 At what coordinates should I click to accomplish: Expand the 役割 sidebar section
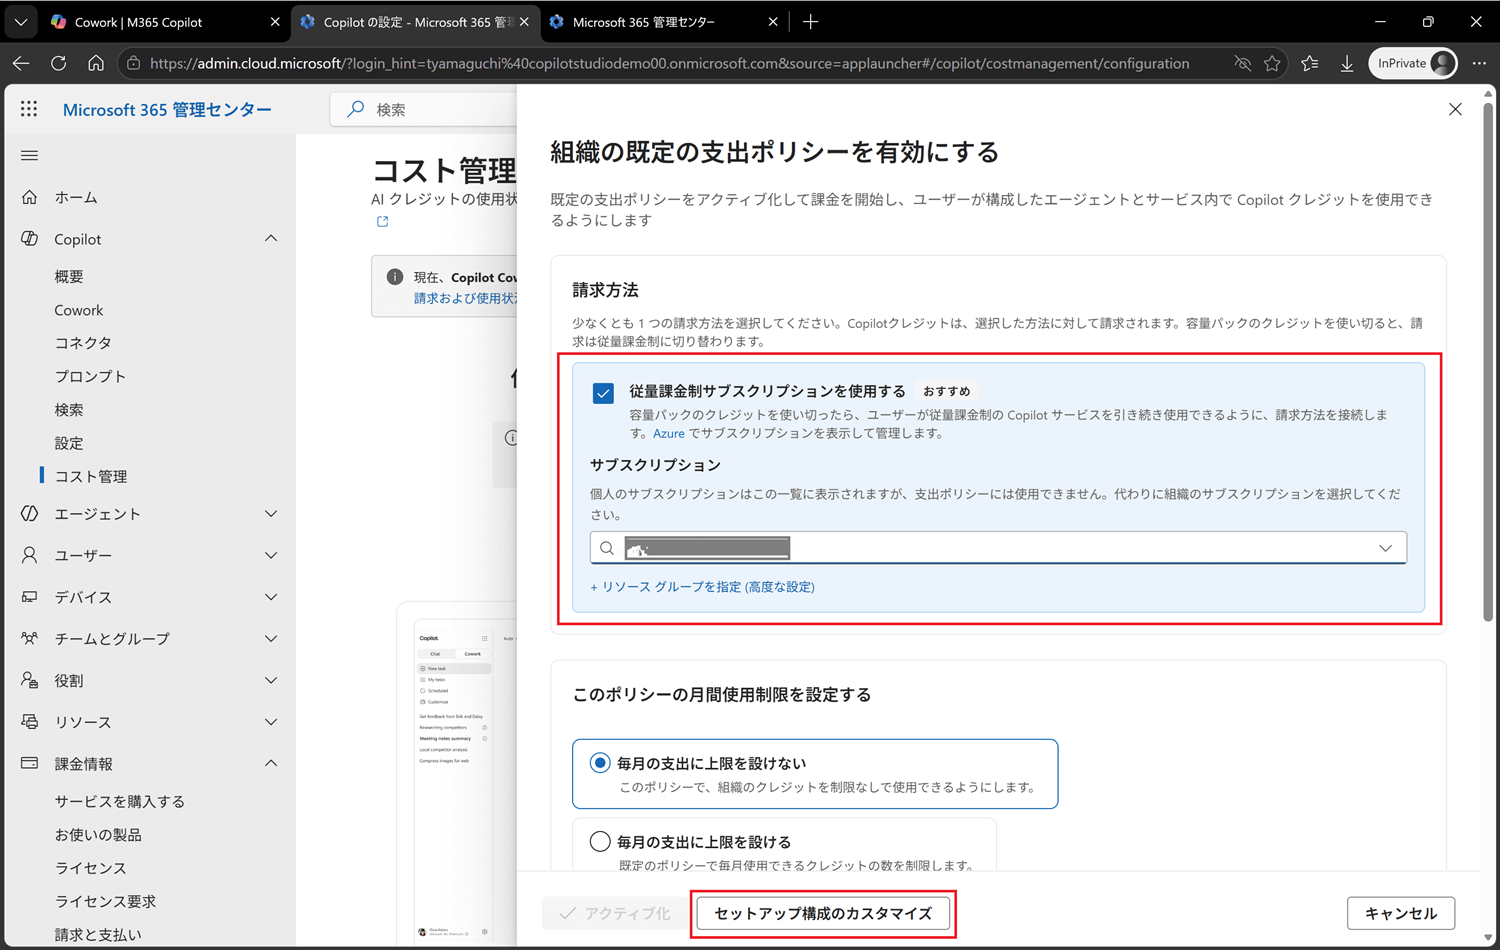[271, 680]
